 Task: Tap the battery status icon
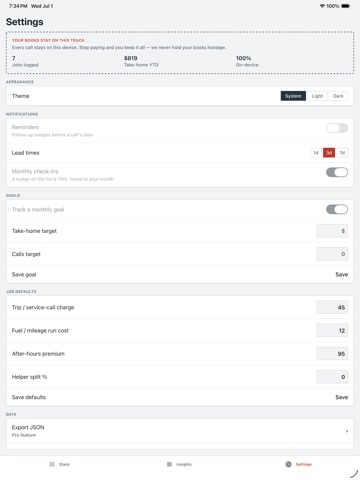pos(345,6)
